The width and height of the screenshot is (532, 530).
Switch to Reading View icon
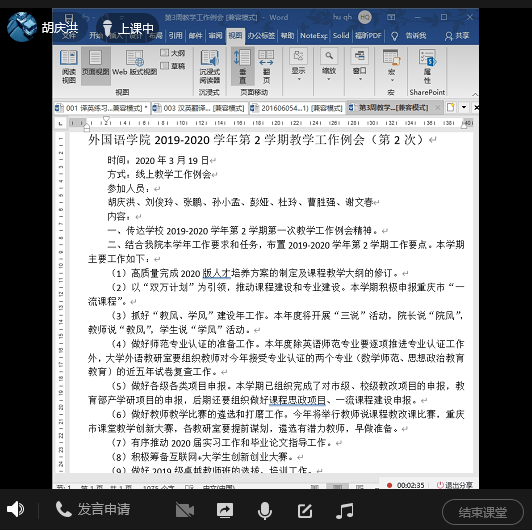(x=69, y=67)
